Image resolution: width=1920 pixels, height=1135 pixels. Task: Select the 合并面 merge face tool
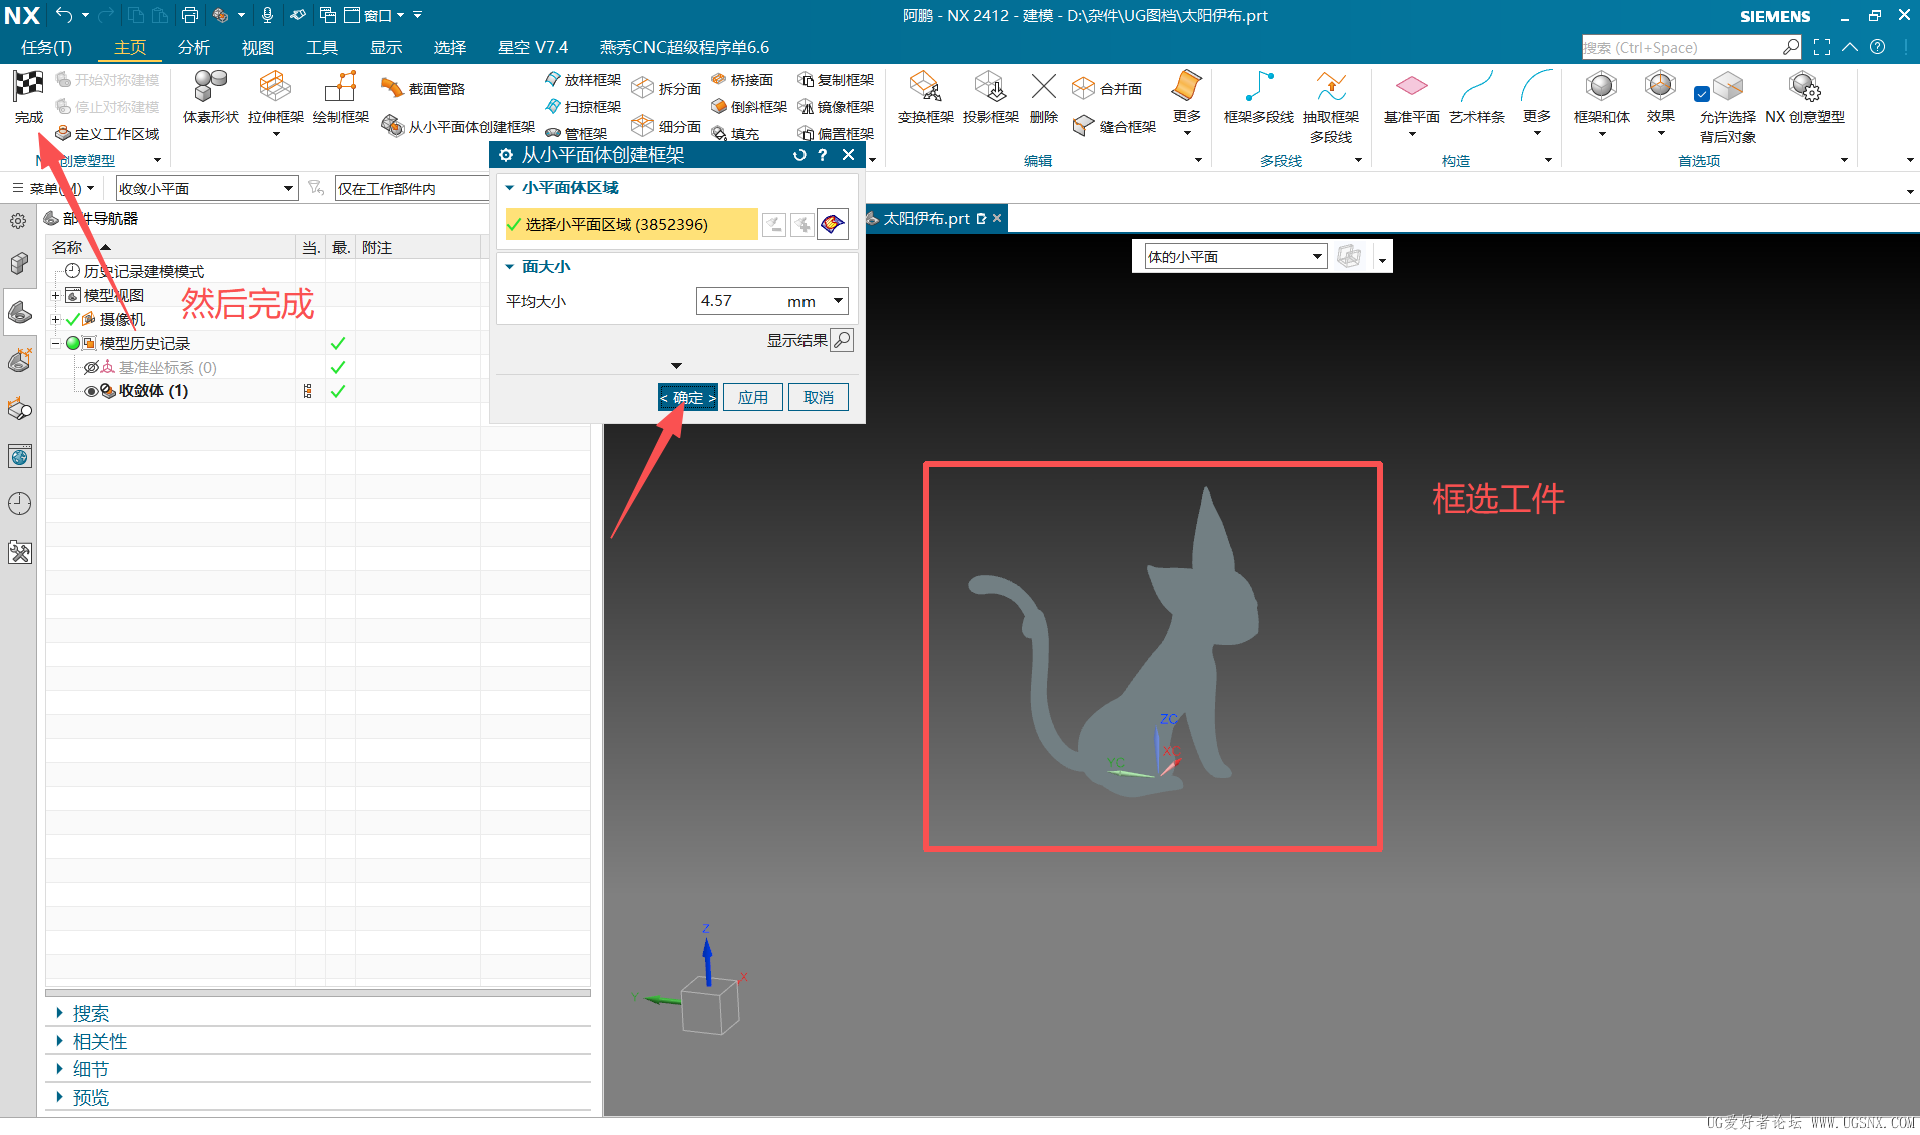[1107, 89]
